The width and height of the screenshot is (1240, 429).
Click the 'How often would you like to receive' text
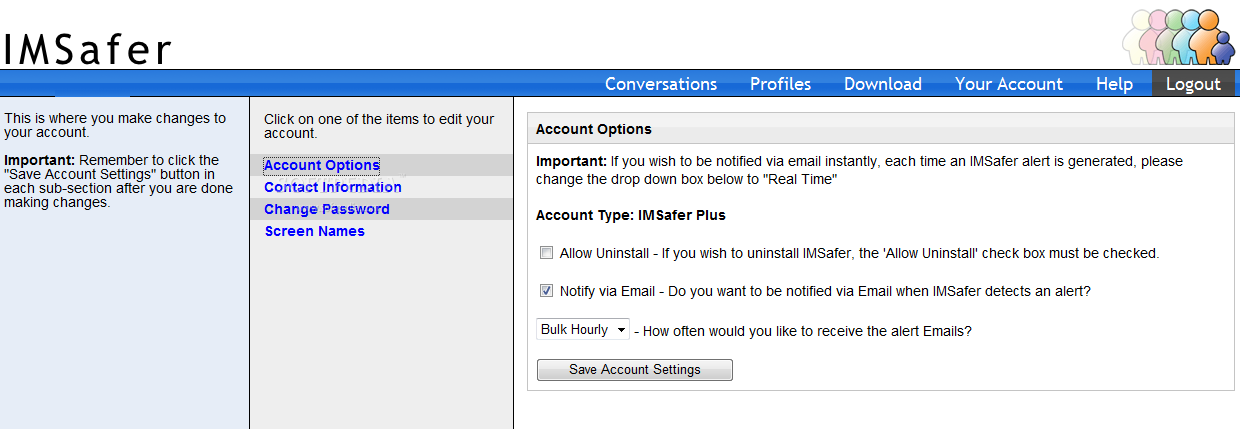point(803,330)
